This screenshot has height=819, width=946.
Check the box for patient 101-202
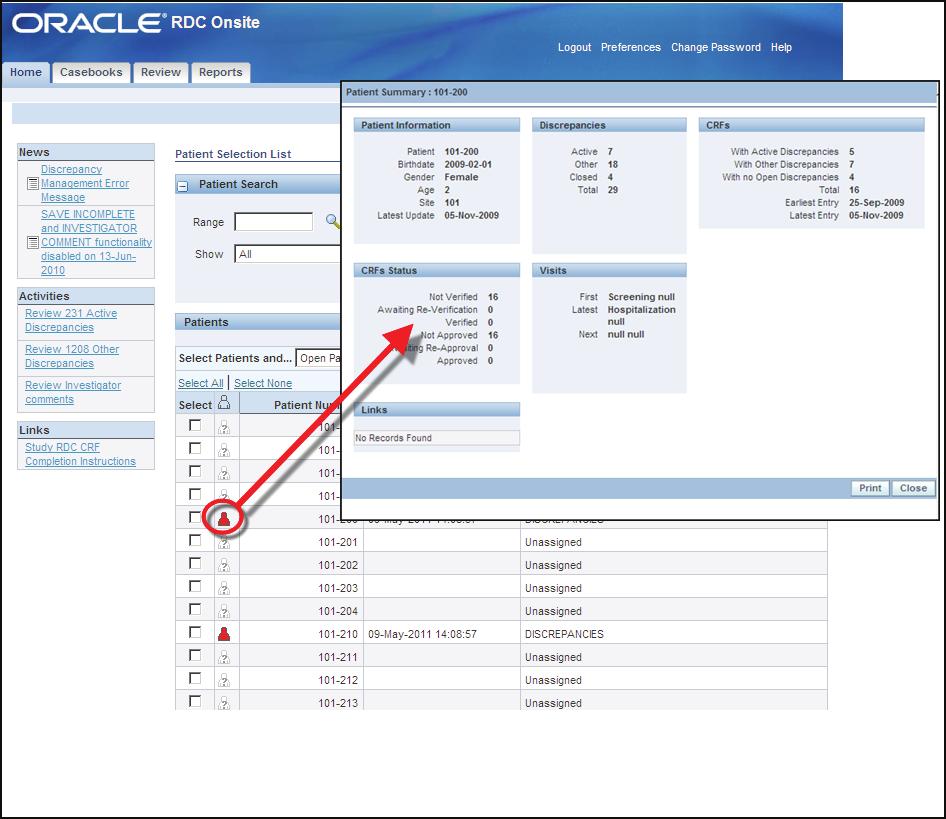(195, 563)
